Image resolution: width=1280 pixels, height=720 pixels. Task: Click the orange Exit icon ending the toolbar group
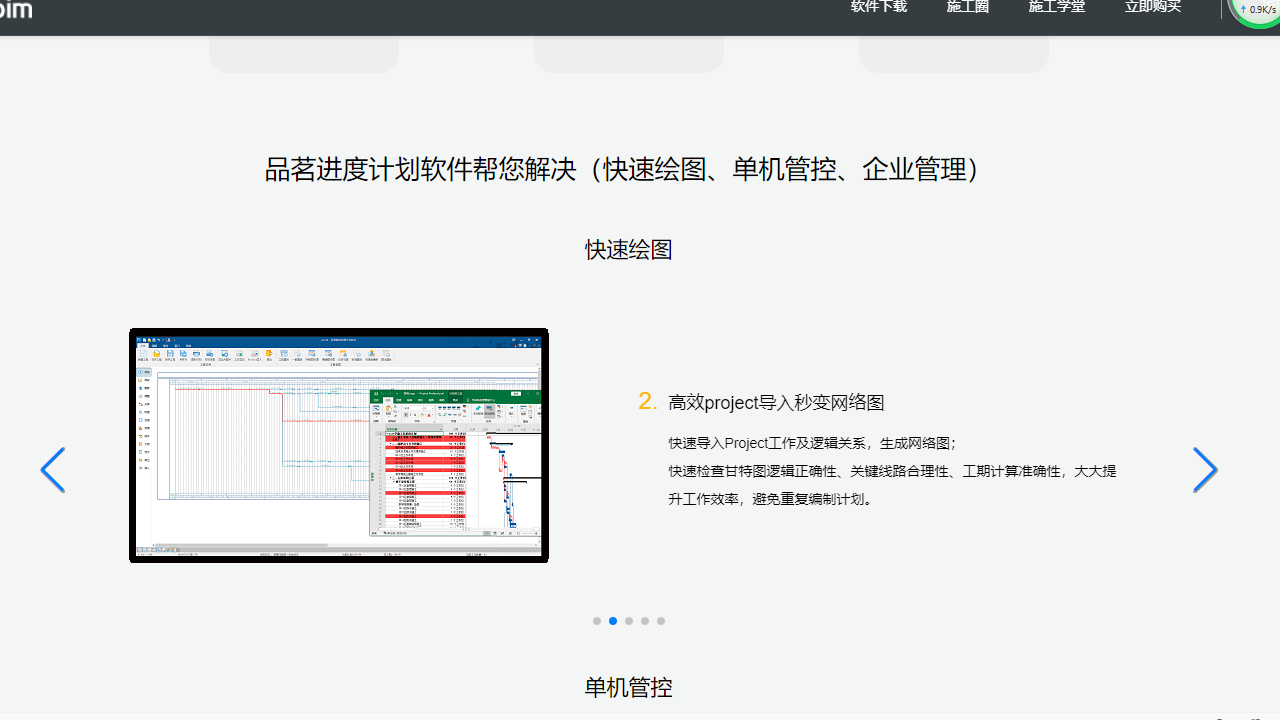coord(268,353)
